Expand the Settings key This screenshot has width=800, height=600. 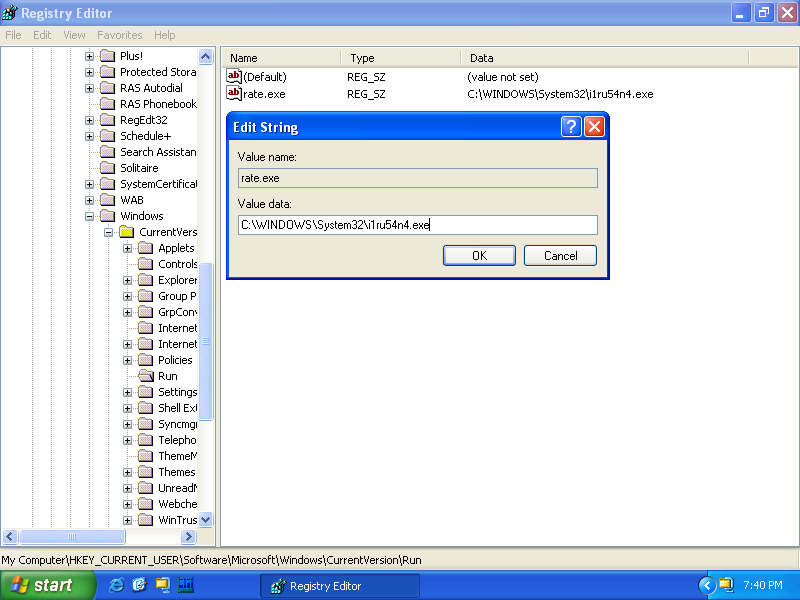128,392
